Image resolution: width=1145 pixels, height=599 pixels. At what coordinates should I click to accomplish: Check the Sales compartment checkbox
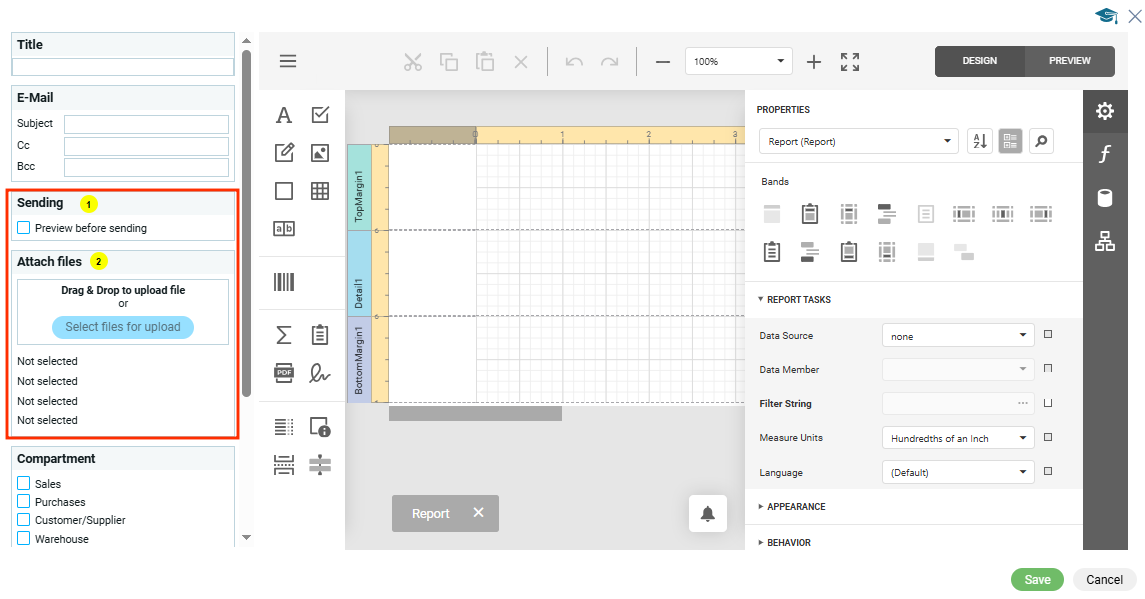click(24, 484)
